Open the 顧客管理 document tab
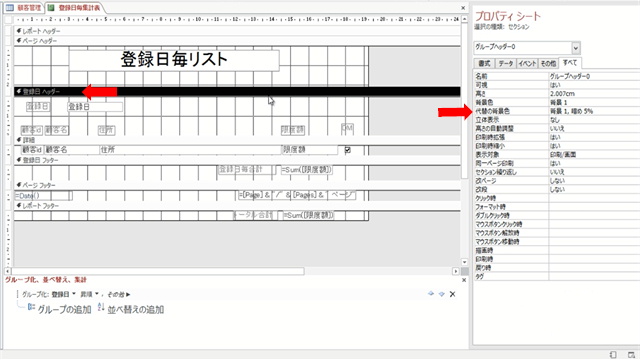The width and height of the screenshot is (640, 360). [x=24, y=8]
